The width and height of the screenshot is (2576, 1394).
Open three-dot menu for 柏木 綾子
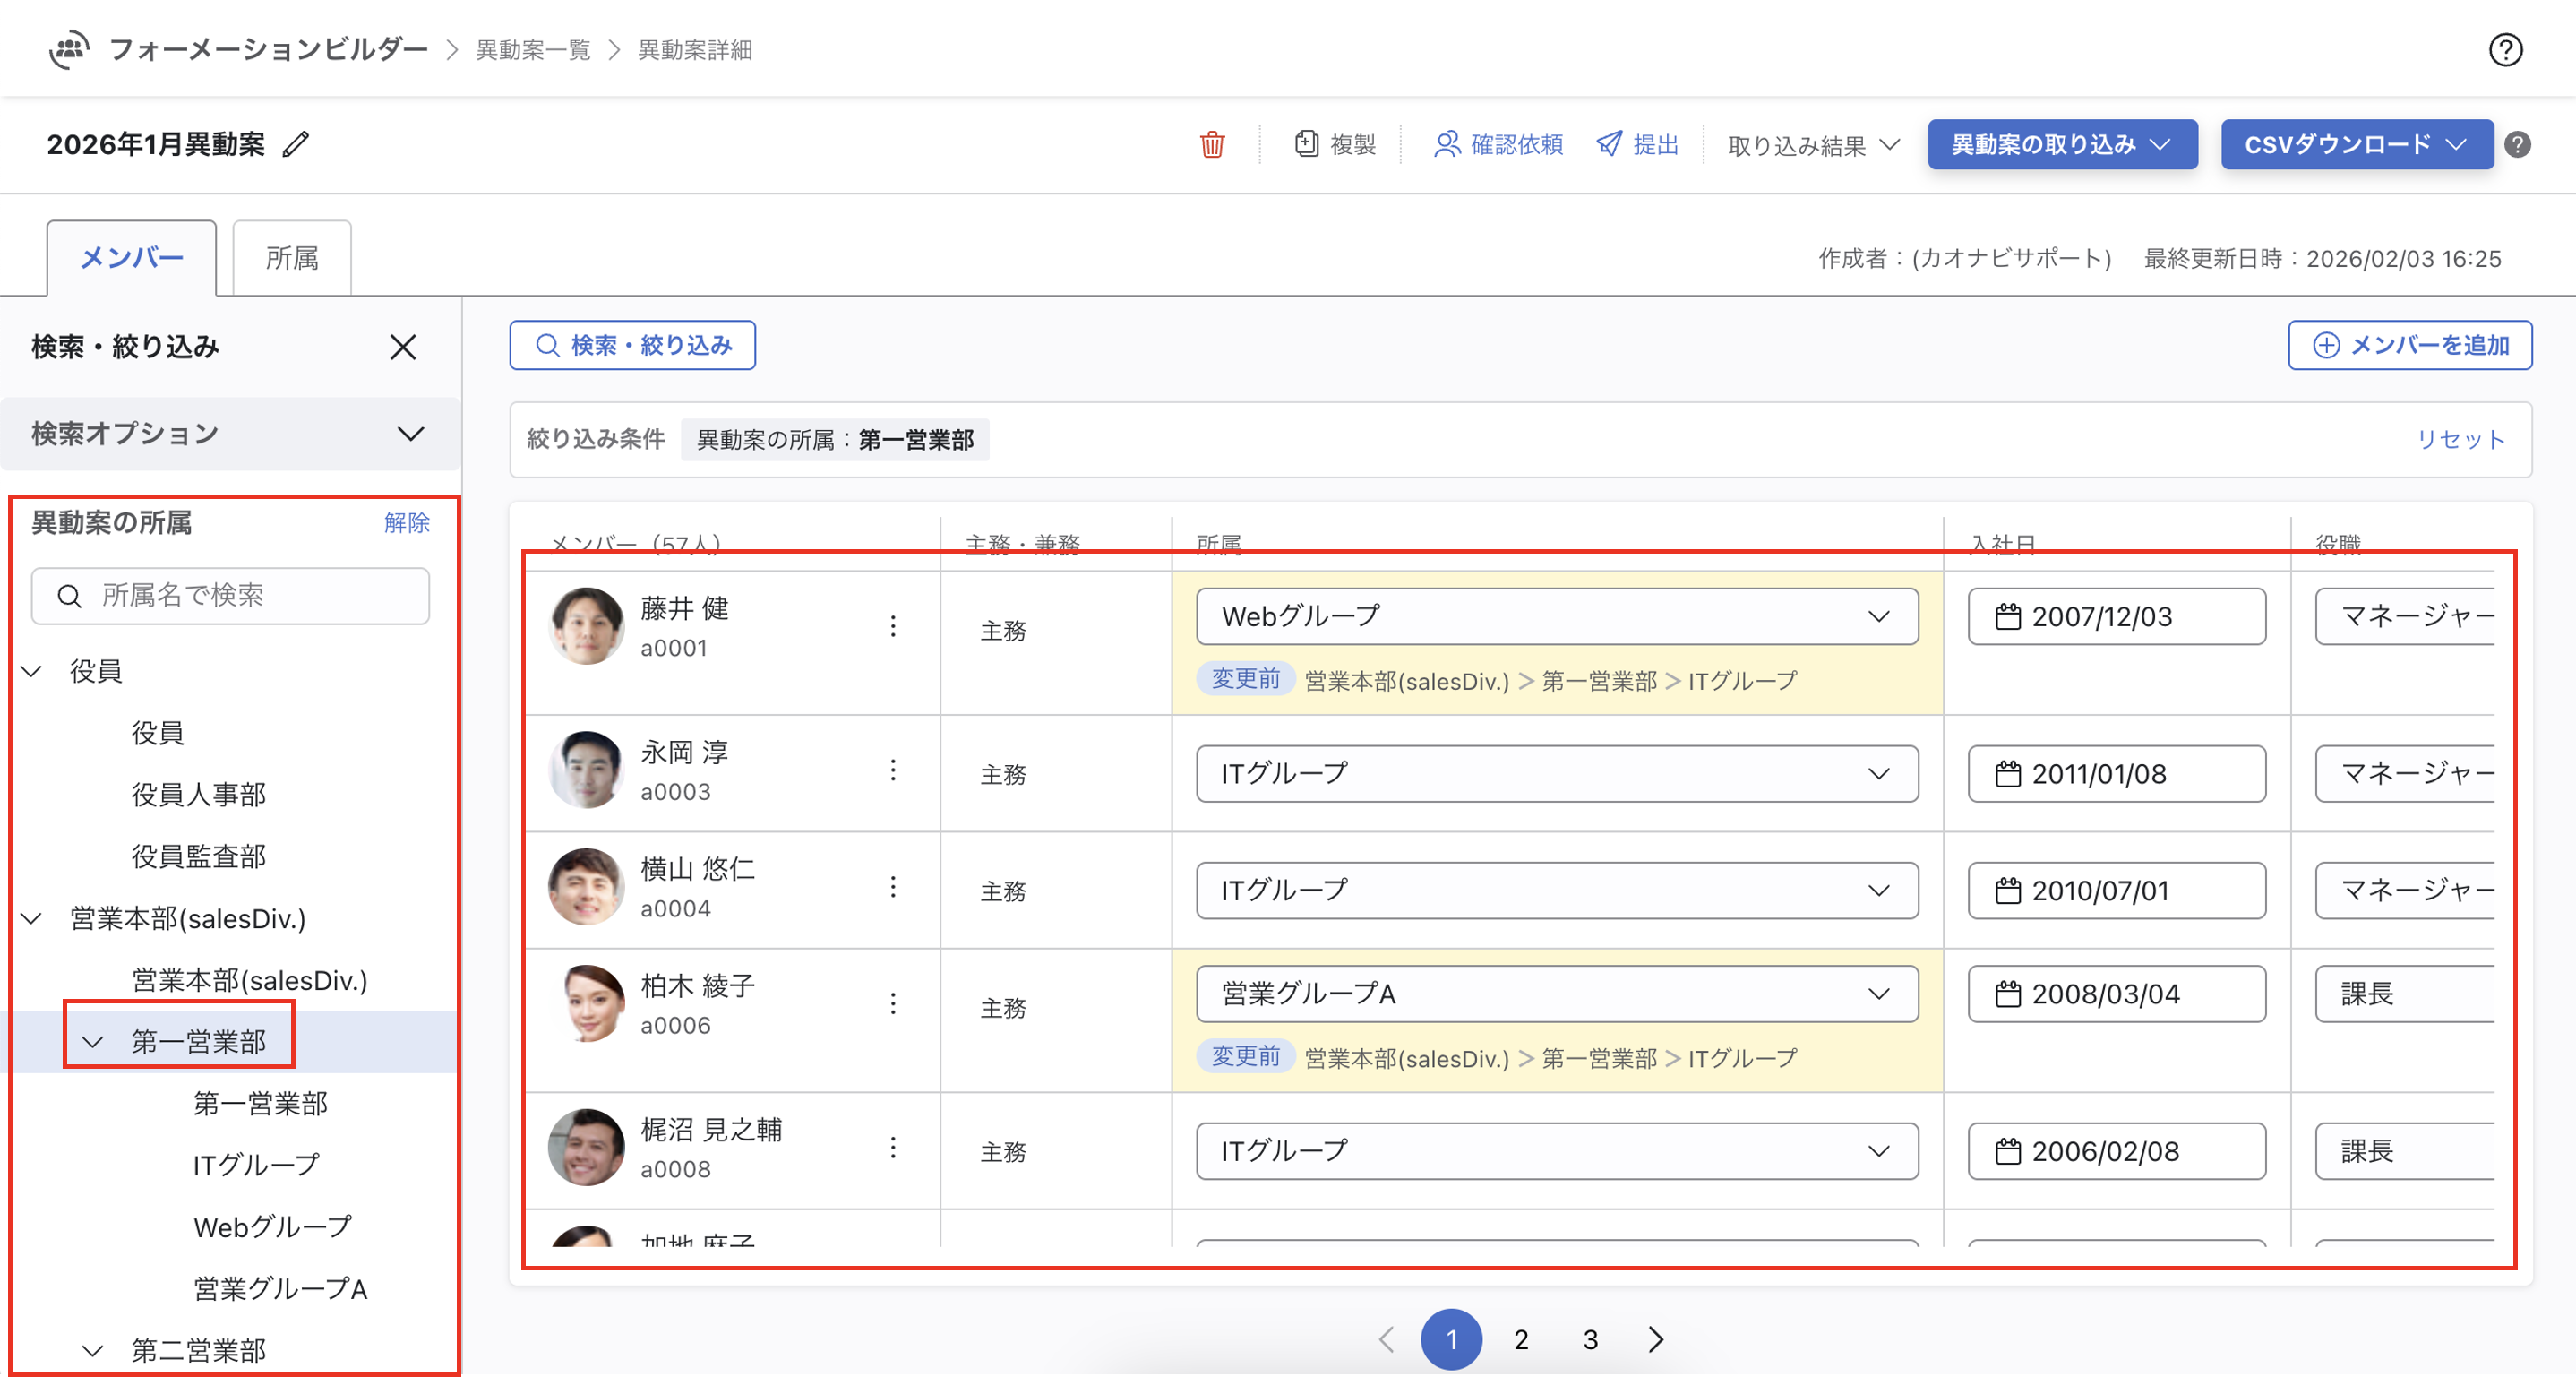pos(893,1004)
